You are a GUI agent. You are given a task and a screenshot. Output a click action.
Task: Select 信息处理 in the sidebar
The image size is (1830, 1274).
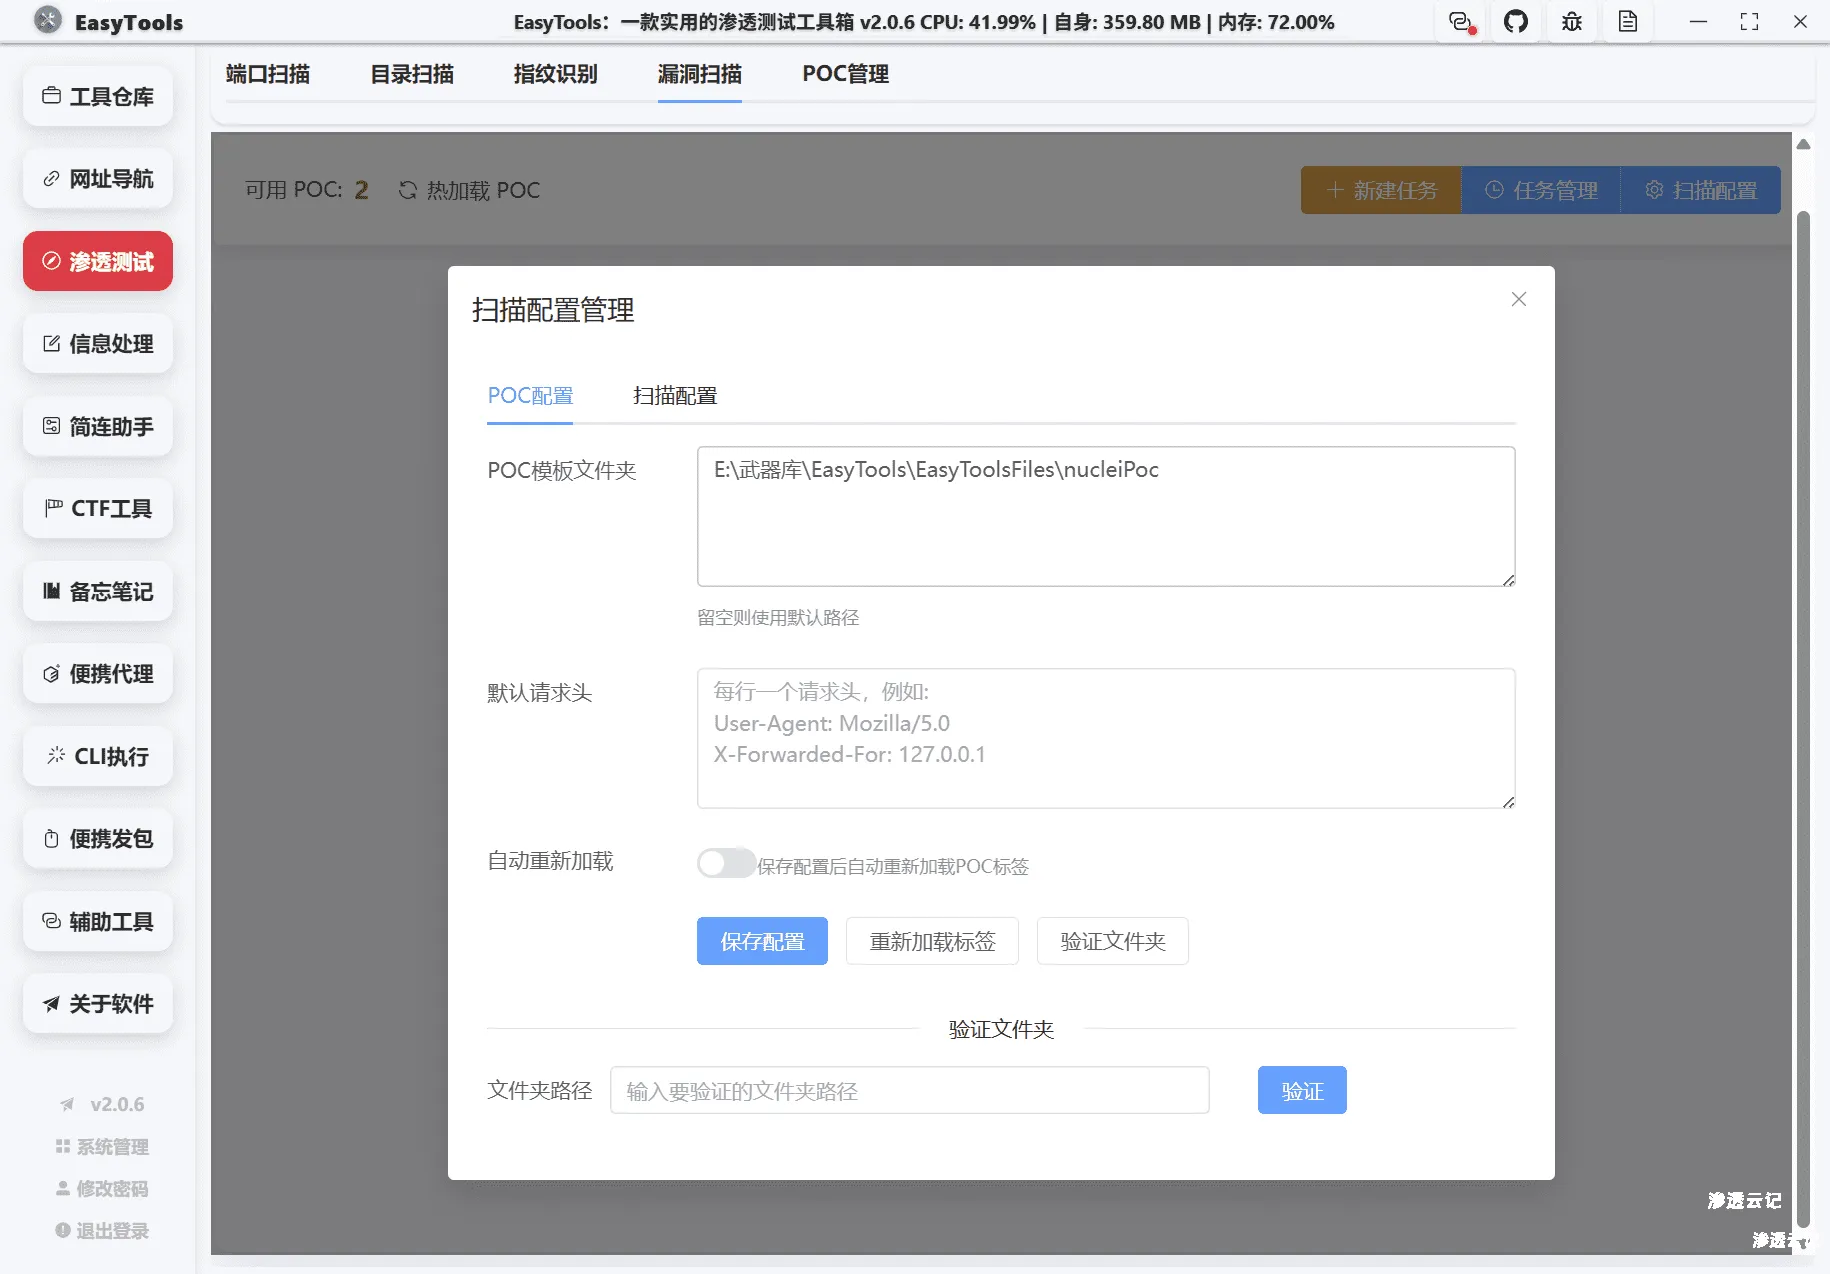click(x=97, y=343)
